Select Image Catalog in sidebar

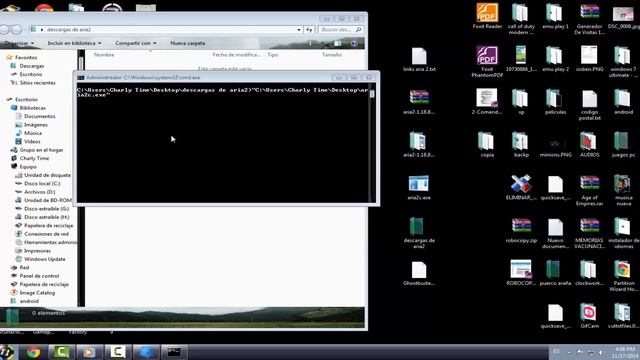pyautogui.click(x=37, y=293)
